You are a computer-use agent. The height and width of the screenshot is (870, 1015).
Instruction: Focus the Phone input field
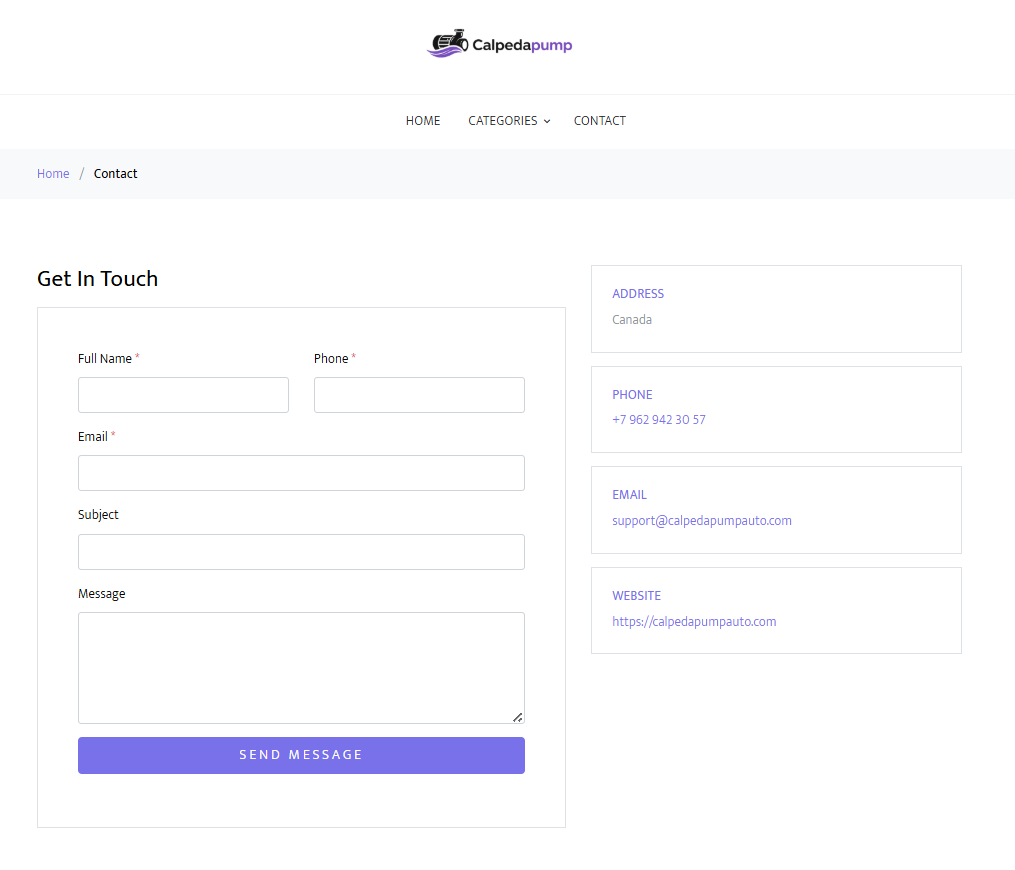pyautogui.click(x=419, y=395)
